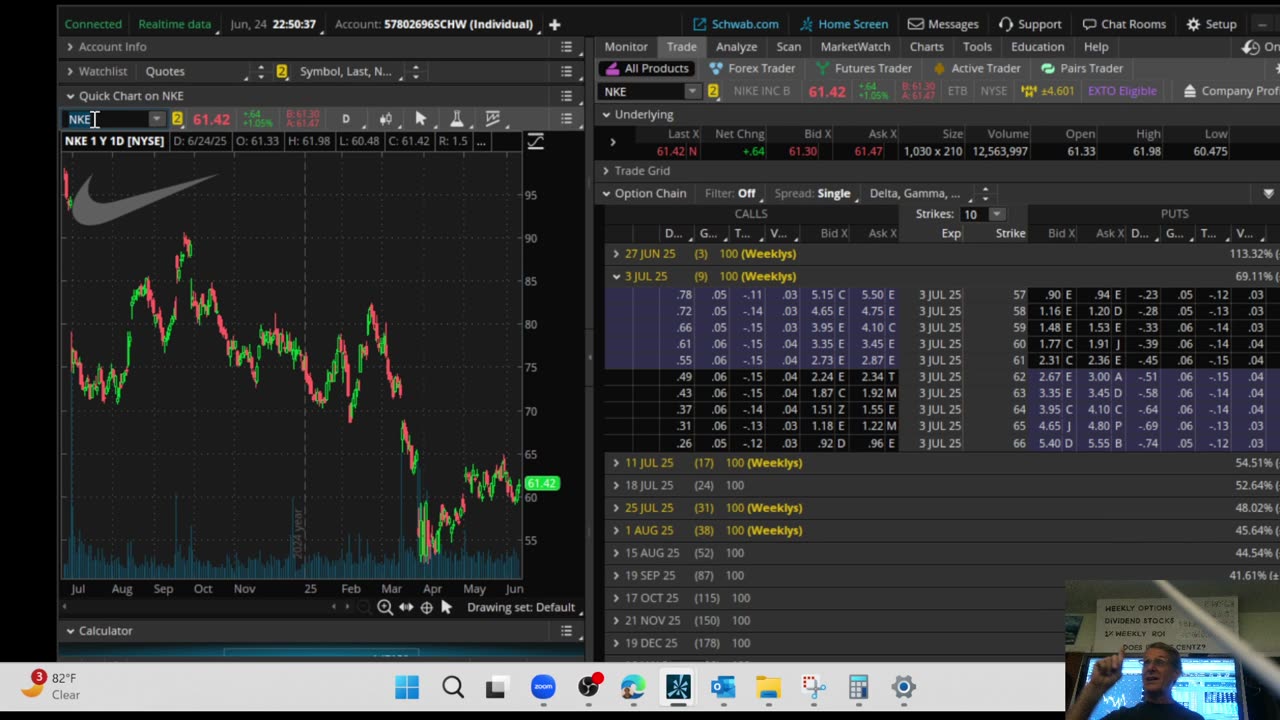Viewport: 1280px width, 720px height.
Task: Open the Company Profile icon
Action: coord(1189,91)
